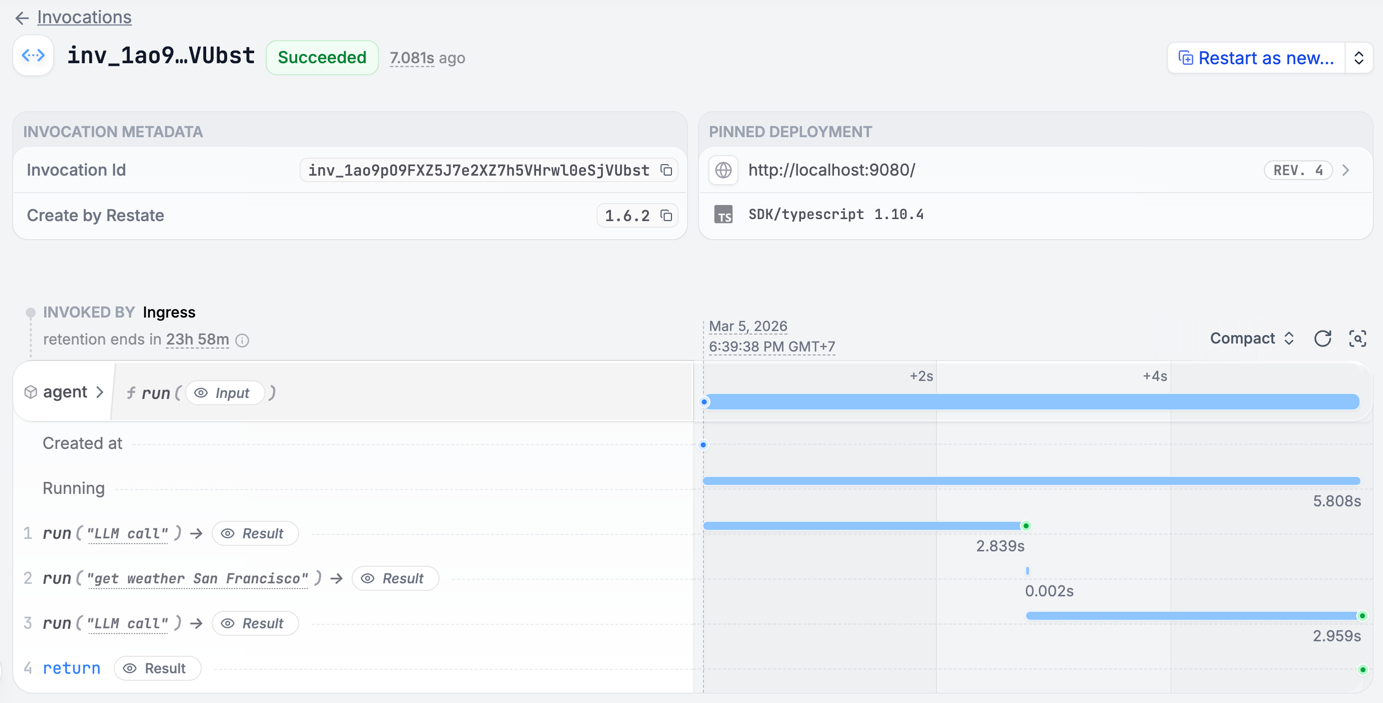This screenshot has height=703, width=1383.
Task: Copy the Restate version 1.6.2 with the copy icon
Action: [666, 216]
